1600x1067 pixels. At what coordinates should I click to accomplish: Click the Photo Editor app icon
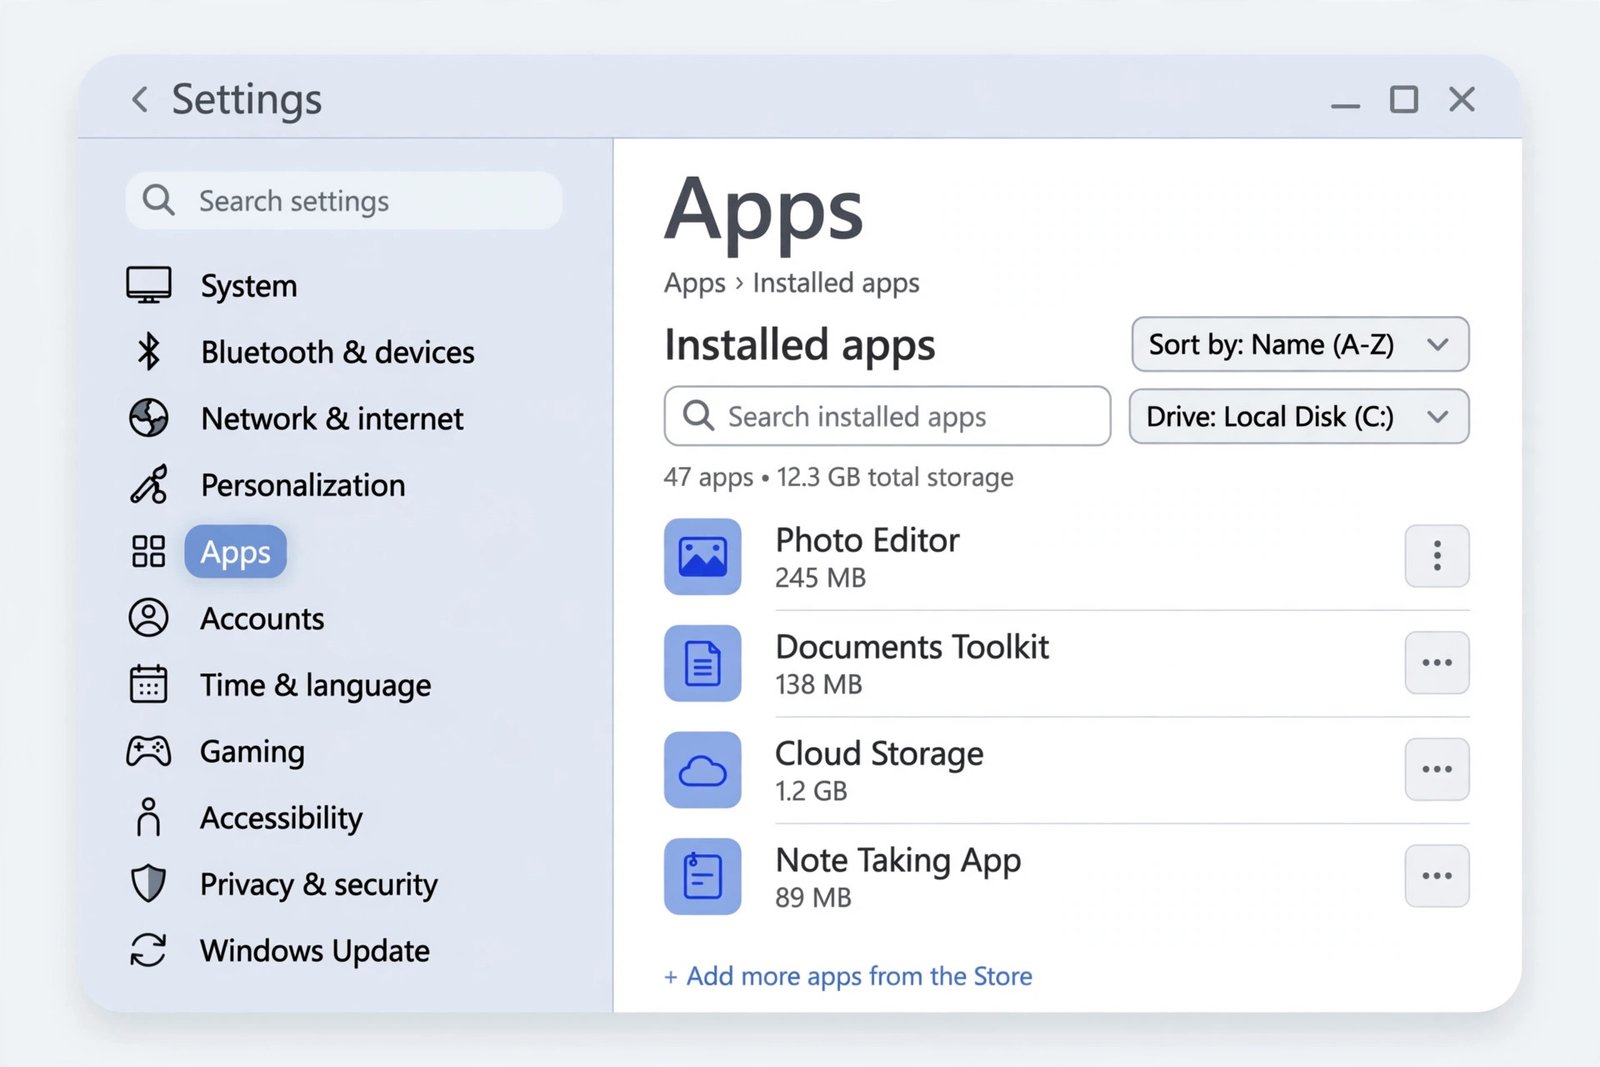coord(703,556)
